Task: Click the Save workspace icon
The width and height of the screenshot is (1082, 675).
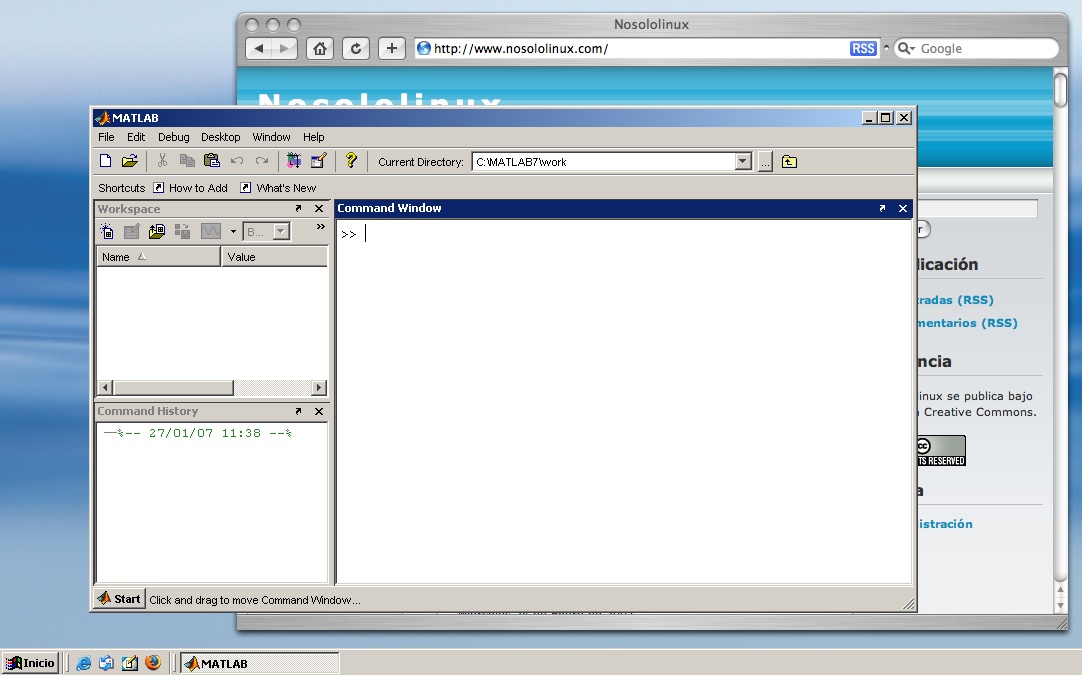Action: [x=182, y=231]
